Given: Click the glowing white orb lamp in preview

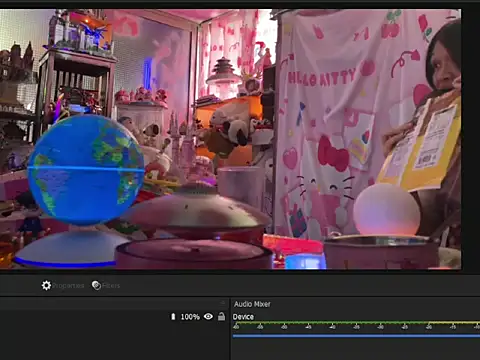Looking at the screenshot, I should (387, 209).
